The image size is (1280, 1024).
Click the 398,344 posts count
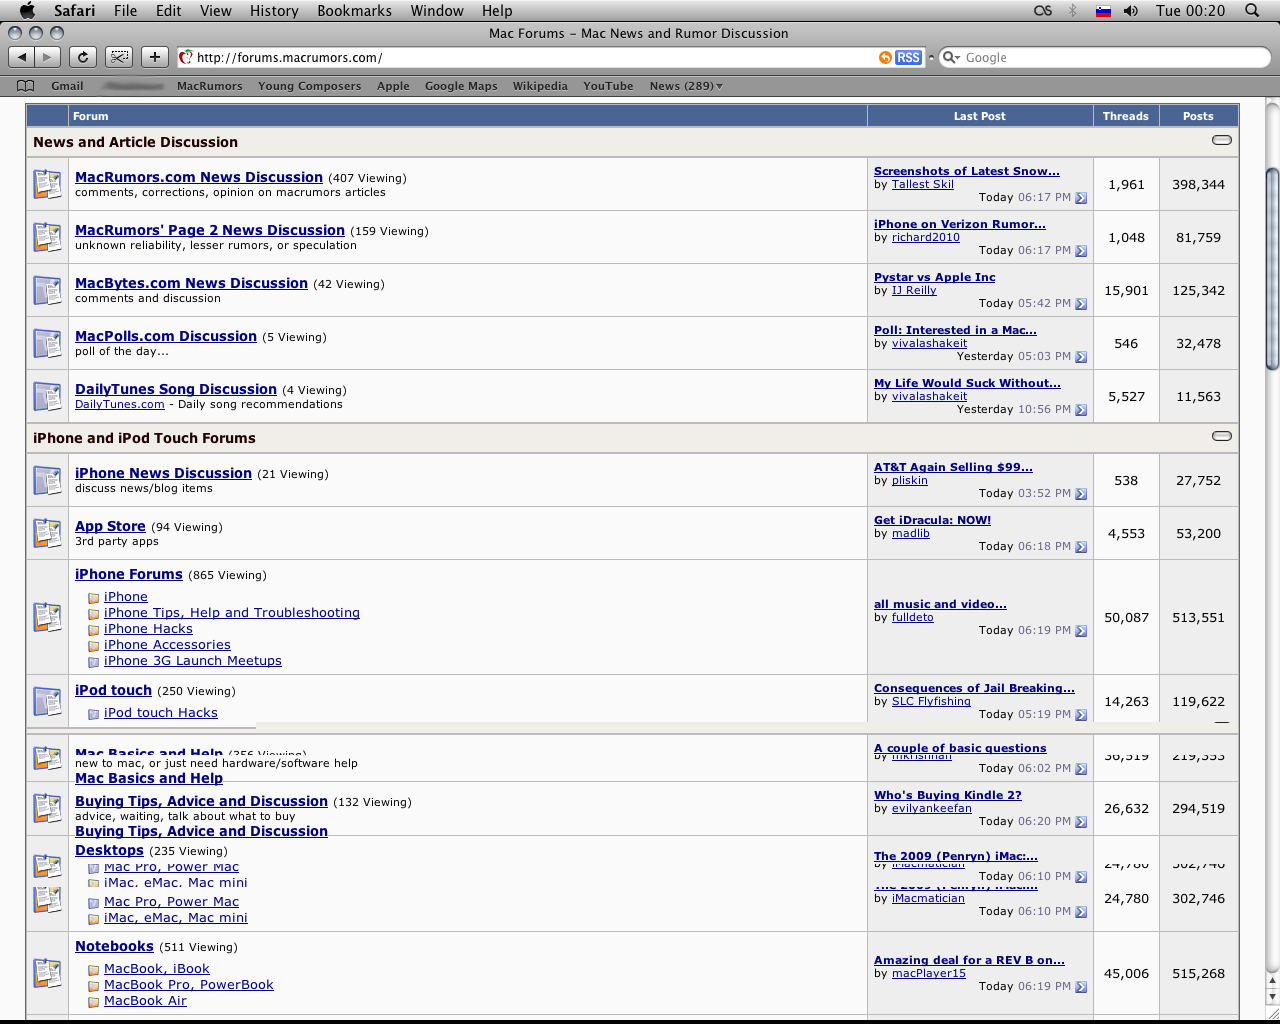pos(1198,184)
